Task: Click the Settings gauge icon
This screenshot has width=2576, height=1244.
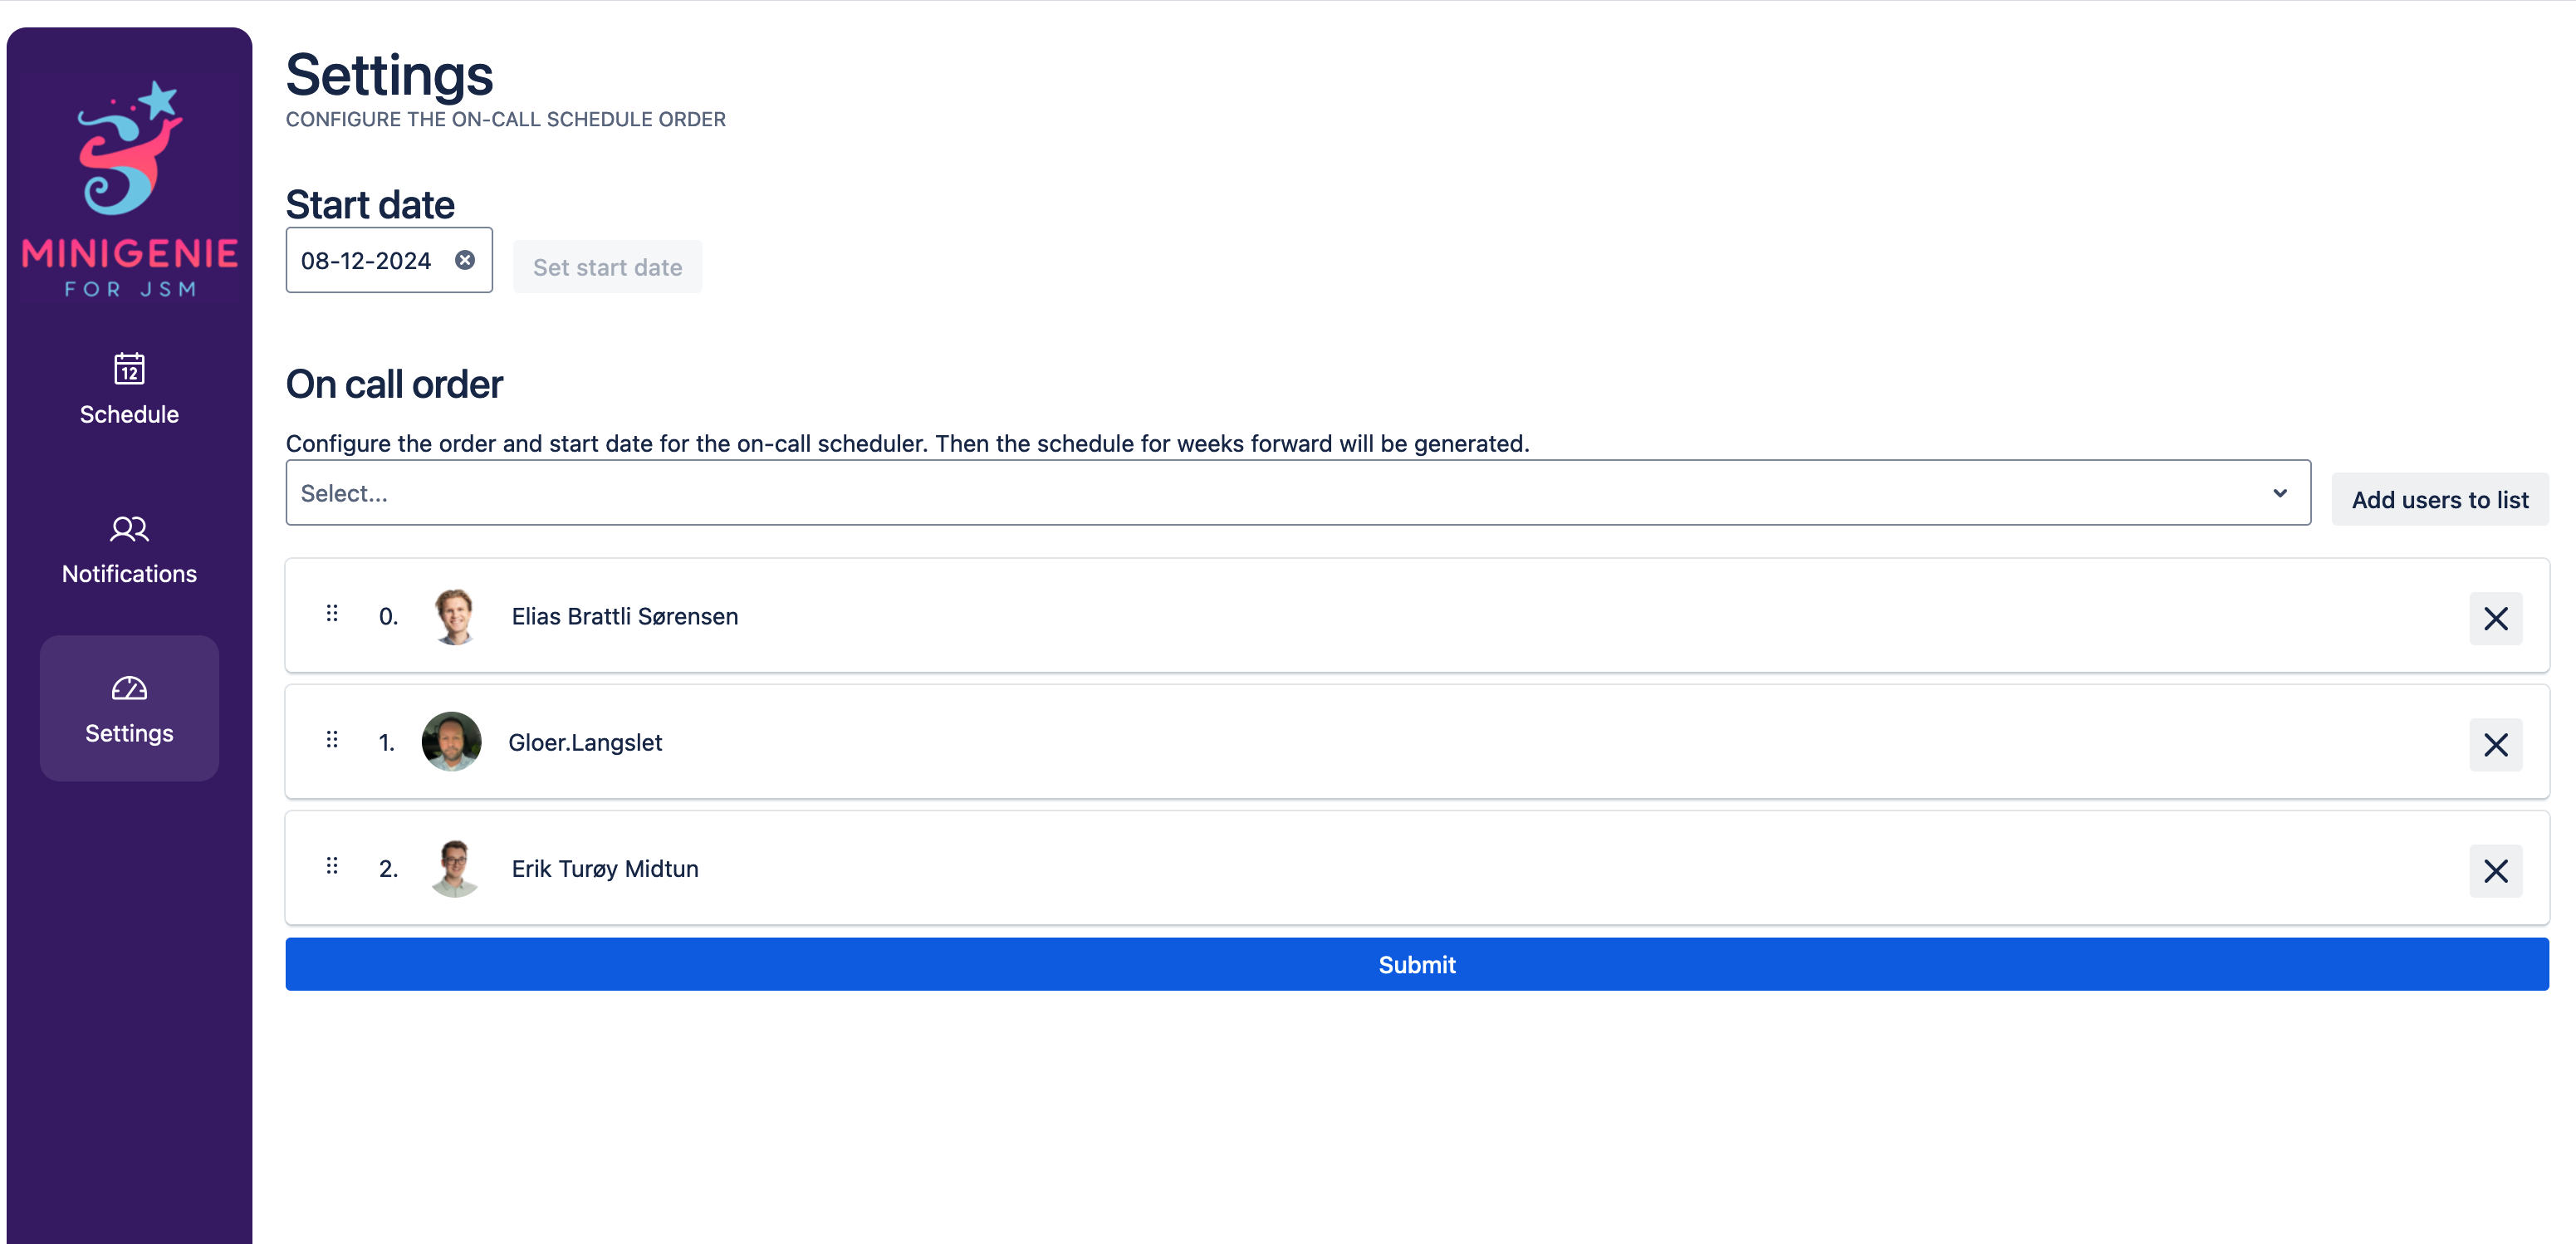Action: click(x=129, y=688)
